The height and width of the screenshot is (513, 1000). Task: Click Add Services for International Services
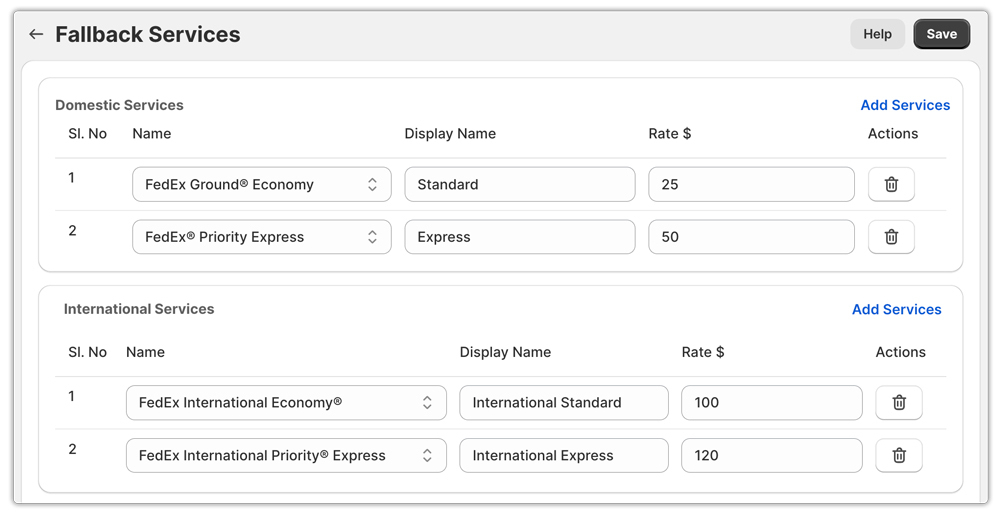point(896,309)
